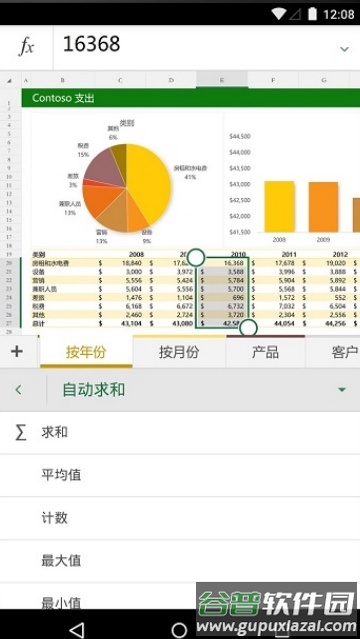This screenshot has height=639, width=360.
Task: Select row 27 header
Action: click(10, 323)
